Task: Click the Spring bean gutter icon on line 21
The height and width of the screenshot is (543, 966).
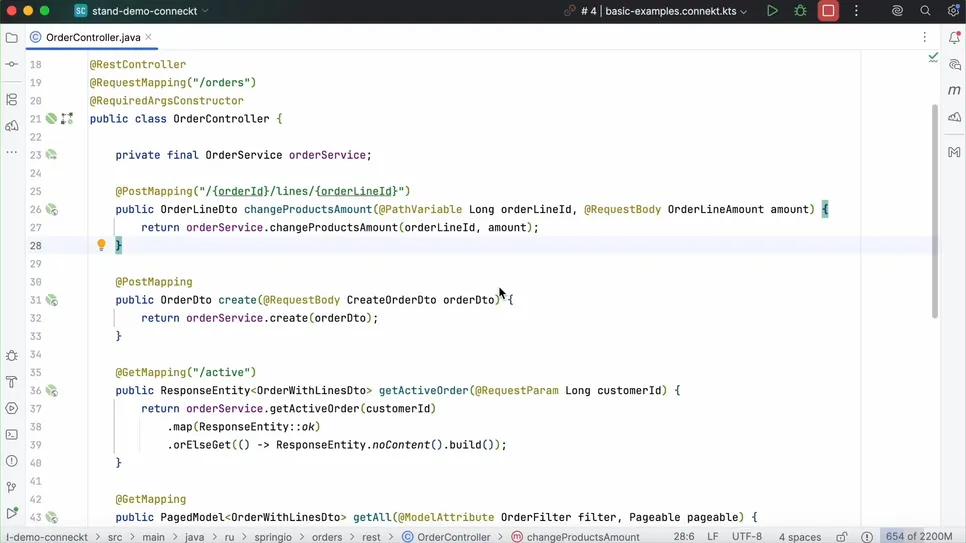Action: point(51,118)
